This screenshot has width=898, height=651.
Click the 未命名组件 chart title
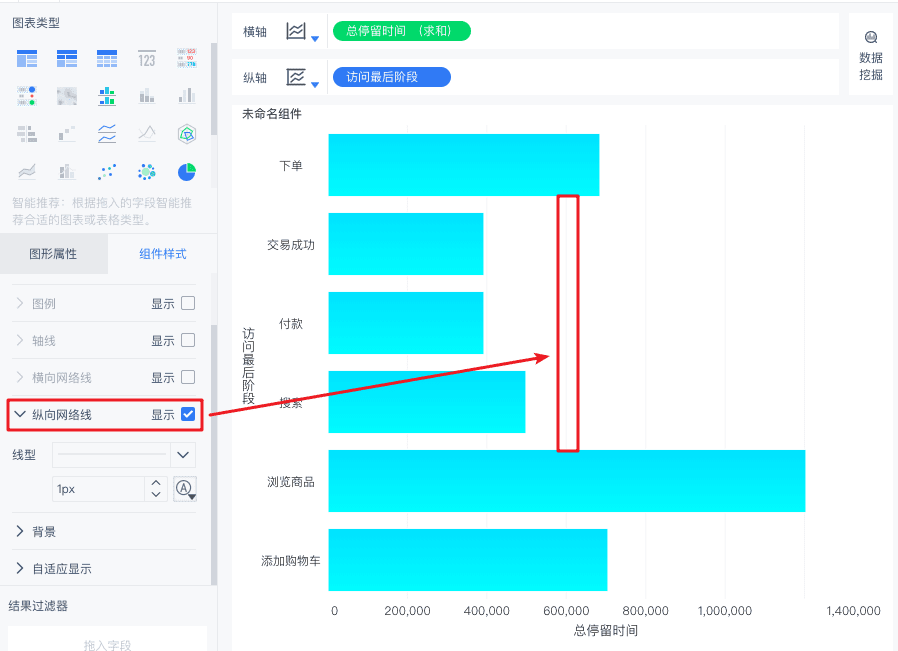(x=271, y=114)
